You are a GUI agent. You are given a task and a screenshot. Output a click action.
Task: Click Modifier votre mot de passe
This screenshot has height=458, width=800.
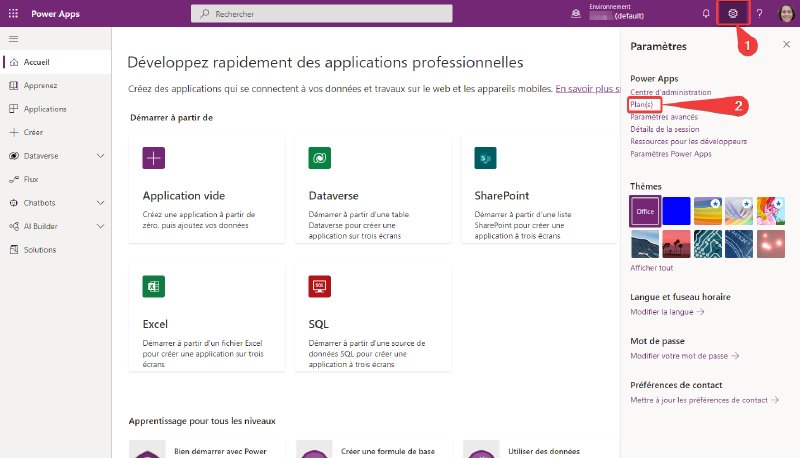pos(684,356)
